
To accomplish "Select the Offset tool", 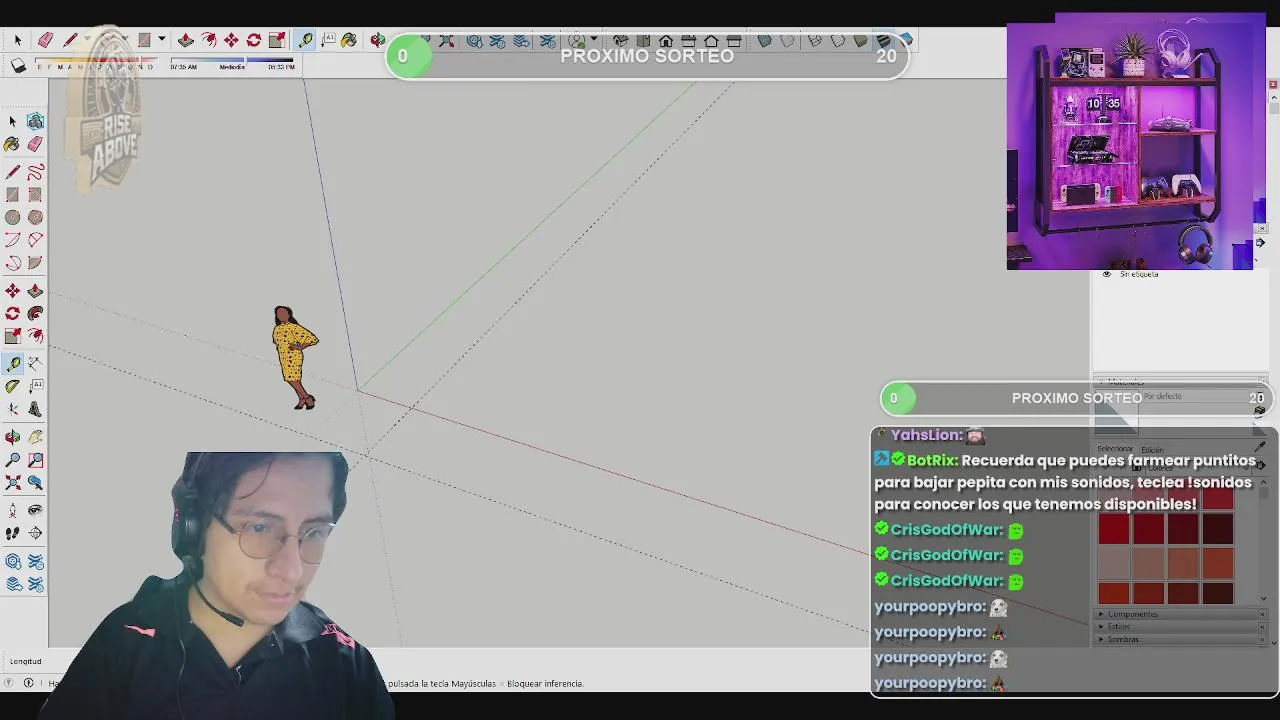I will coord(35,336).
